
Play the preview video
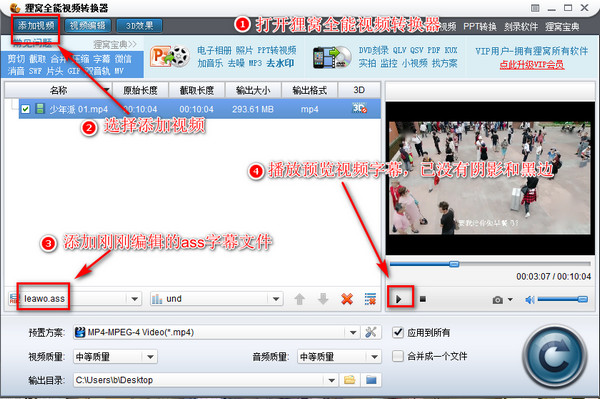click(399, 299)
